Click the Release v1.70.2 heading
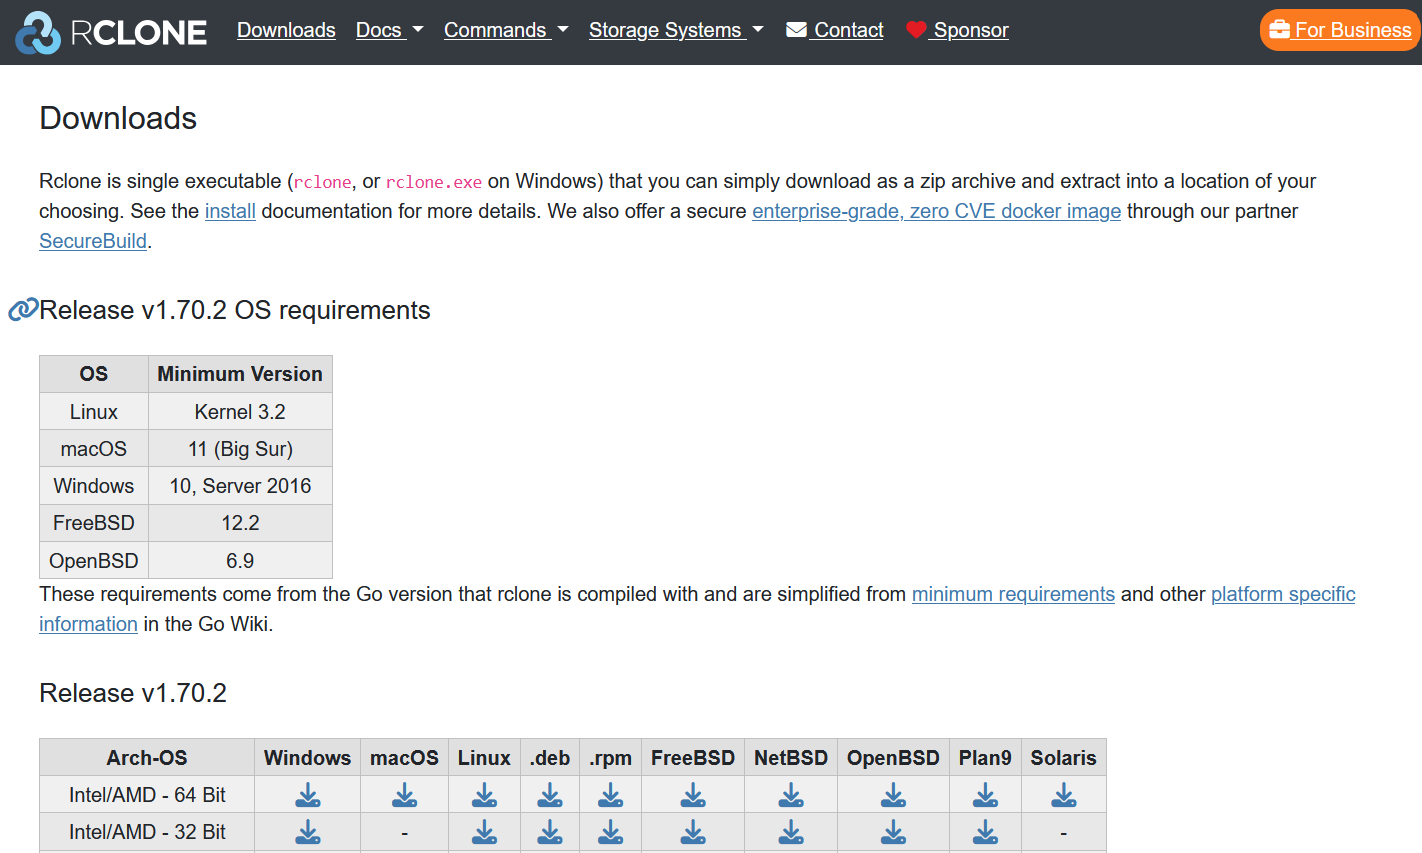Image resolution: width=1422 pixels, height=853 pixels. pos(133,693)
